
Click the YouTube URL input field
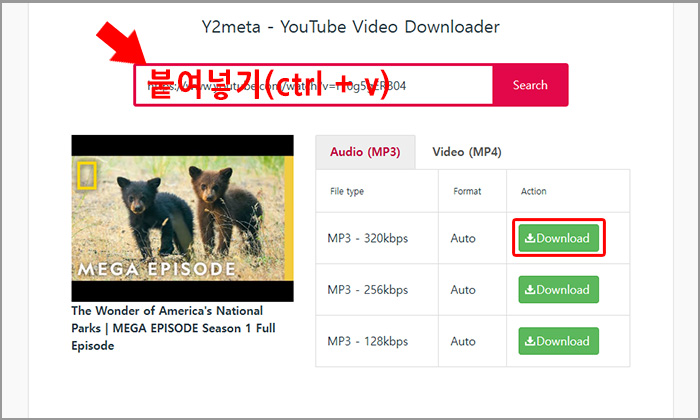314,85
